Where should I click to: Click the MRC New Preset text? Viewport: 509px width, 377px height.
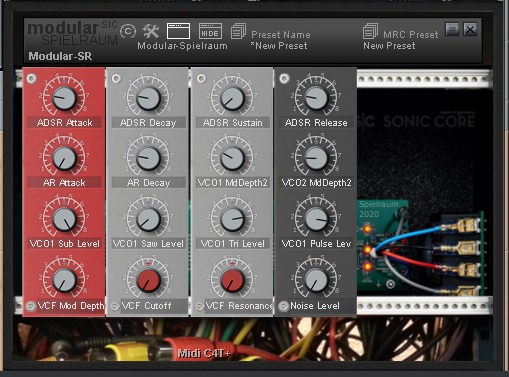tap(389, 46)
